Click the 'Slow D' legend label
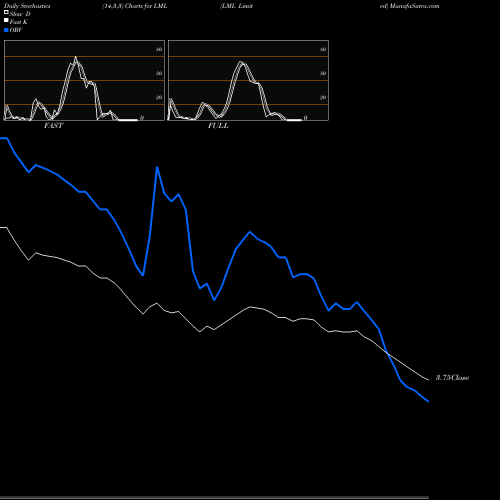500x500 pixels. (x=20, y=14)
